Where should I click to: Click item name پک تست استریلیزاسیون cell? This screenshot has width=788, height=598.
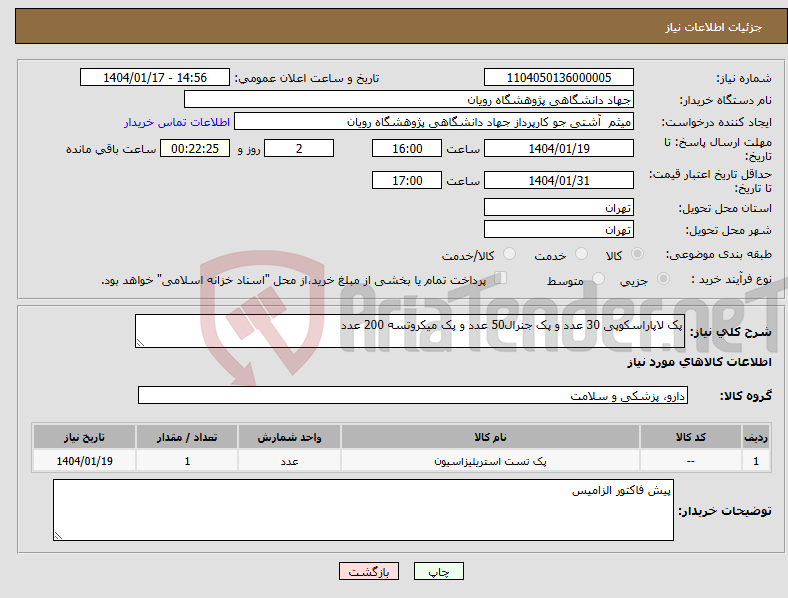pos(490,461)
